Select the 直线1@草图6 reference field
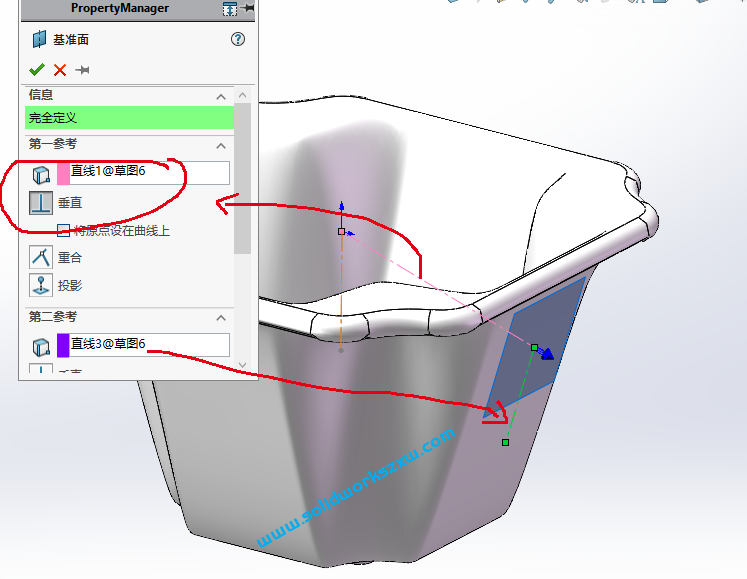The image size is (747, 579). tap(148, 173)
